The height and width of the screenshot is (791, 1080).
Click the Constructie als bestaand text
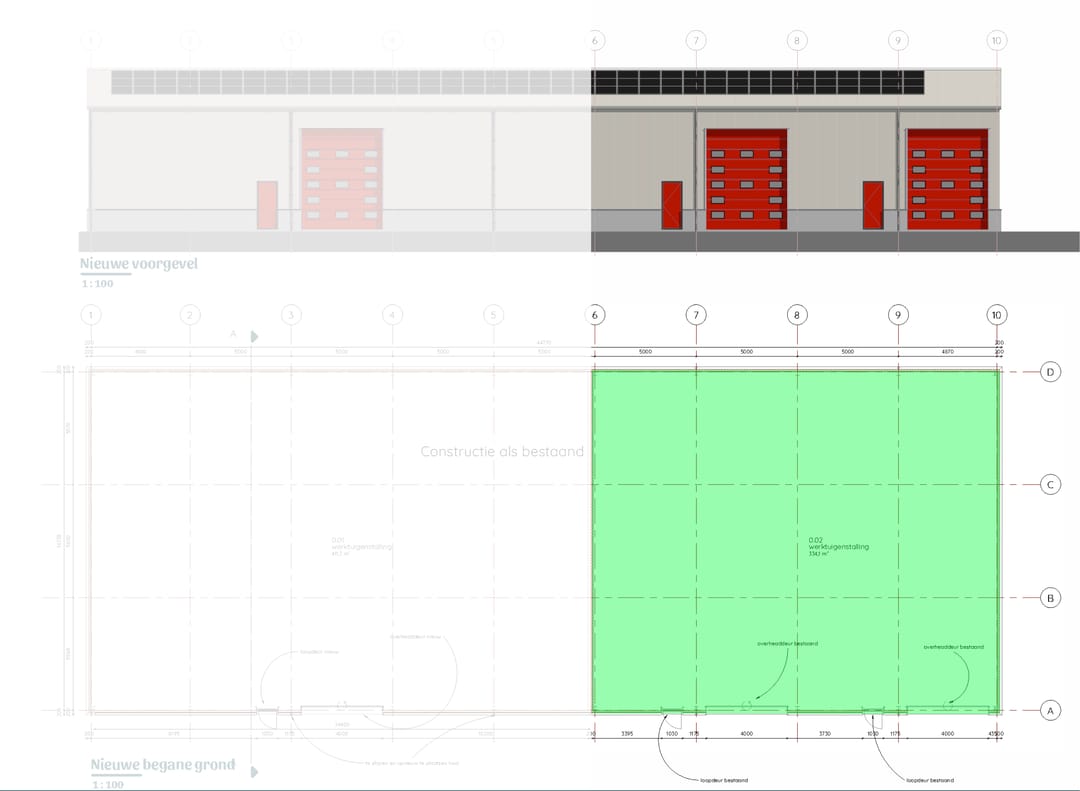(x=501, y=451)
